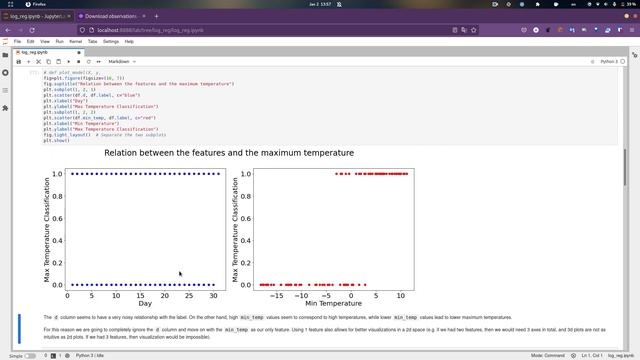
Task: Open the View menu
Action: coord(44,42)
